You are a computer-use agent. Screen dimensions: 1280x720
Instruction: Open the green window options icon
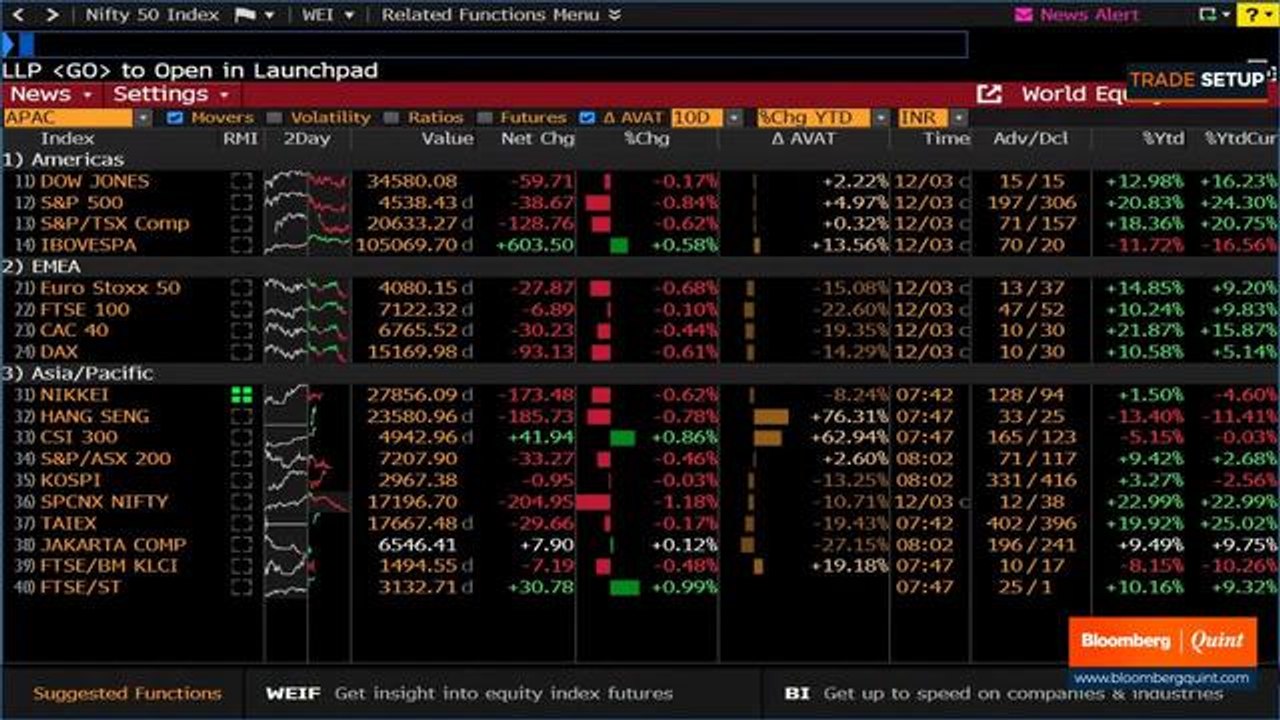pyautogui.click(x=1209, y=15)
